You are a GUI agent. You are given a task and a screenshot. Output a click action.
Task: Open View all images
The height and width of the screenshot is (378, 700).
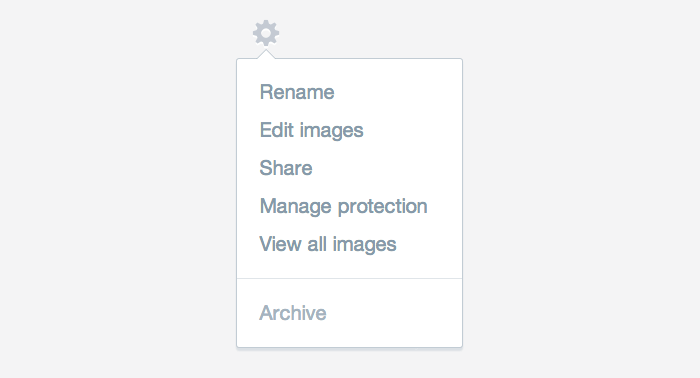(328, 244)
